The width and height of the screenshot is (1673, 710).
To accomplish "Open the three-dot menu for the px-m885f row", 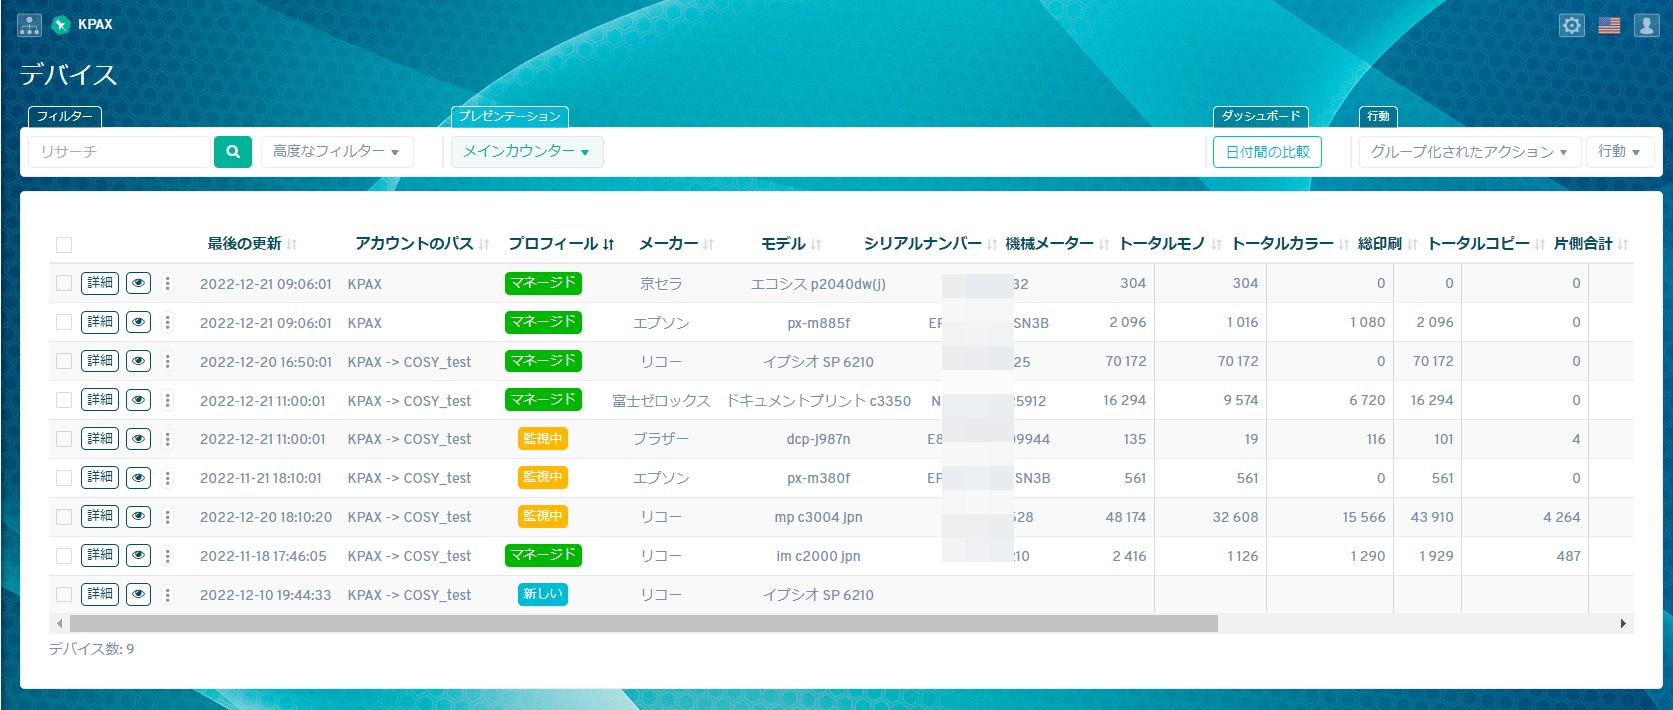I will click(167, 322).
